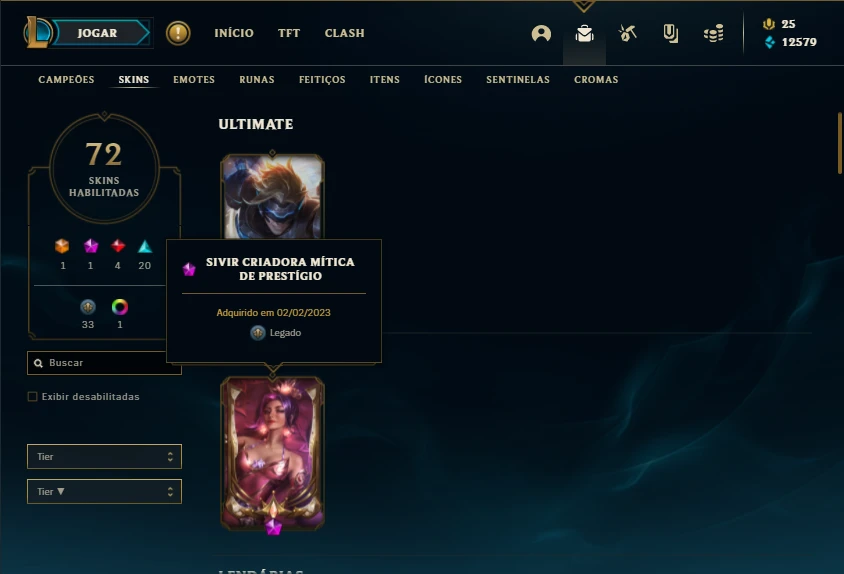This screenshot has height=574, width=844.
Task: Click the Buscar search field
Action: point(104,363)
